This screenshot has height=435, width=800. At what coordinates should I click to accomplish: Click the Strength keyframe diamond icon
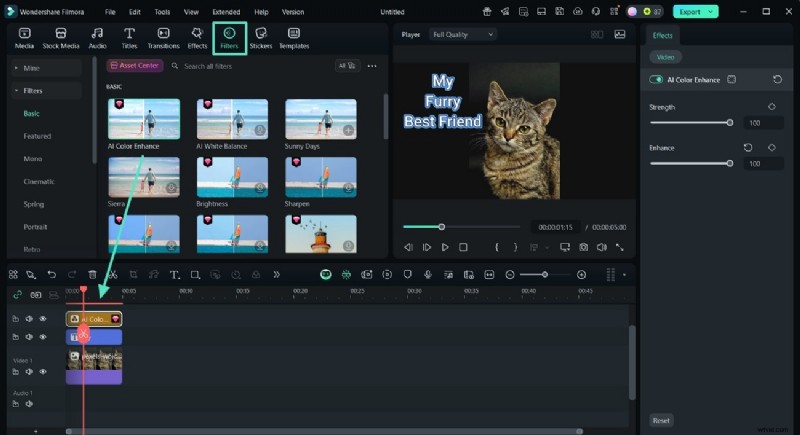point(771,106)
